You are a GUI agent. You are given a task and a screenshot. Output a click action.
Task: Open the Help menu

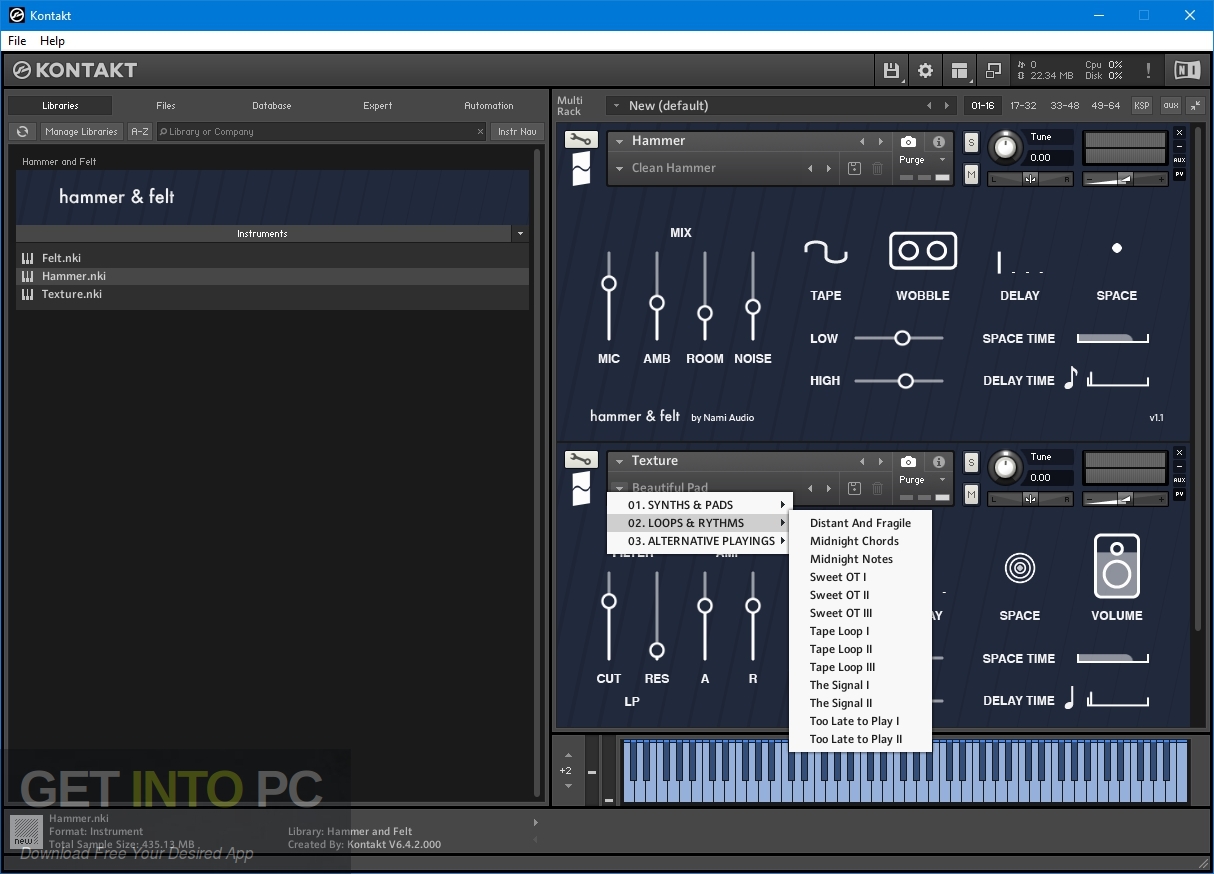[x=52, y=41]
